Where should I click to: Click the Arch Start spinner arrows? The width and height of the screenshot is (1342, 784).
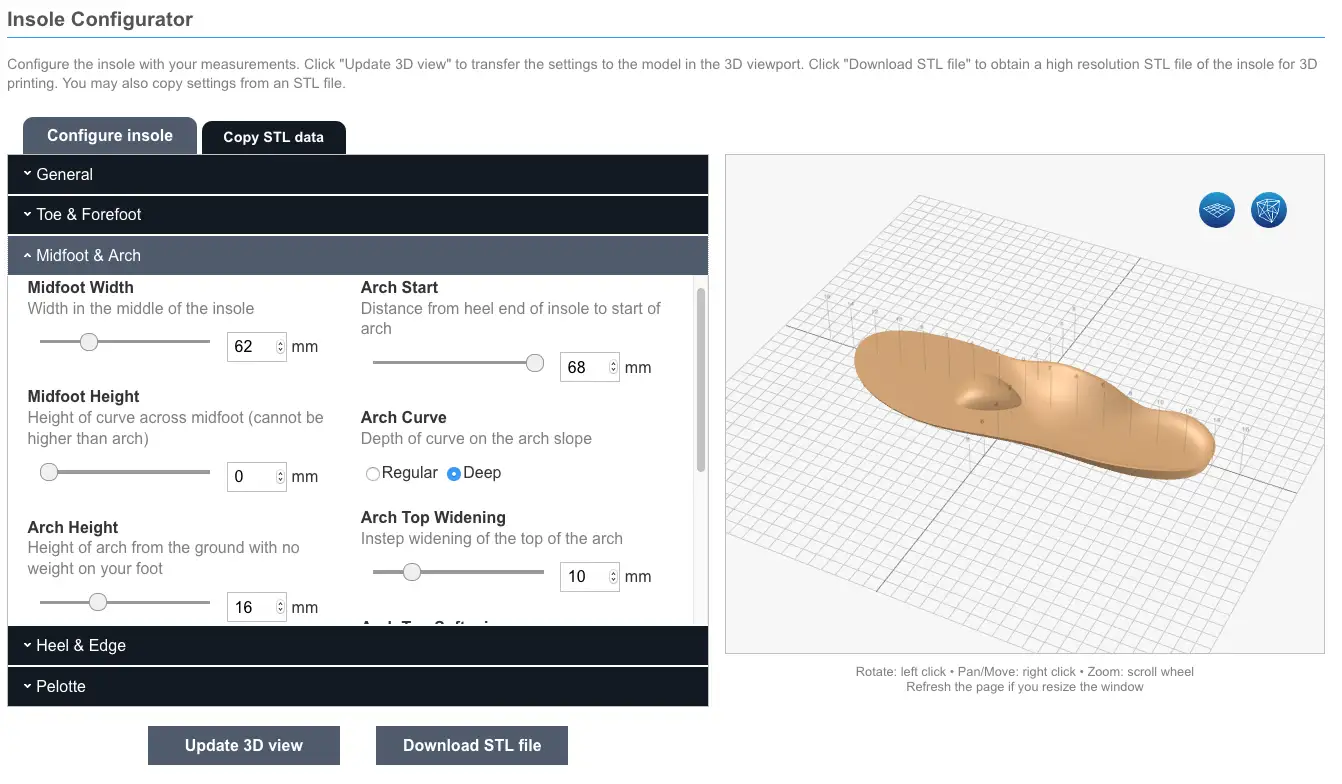tap(613, 368)
